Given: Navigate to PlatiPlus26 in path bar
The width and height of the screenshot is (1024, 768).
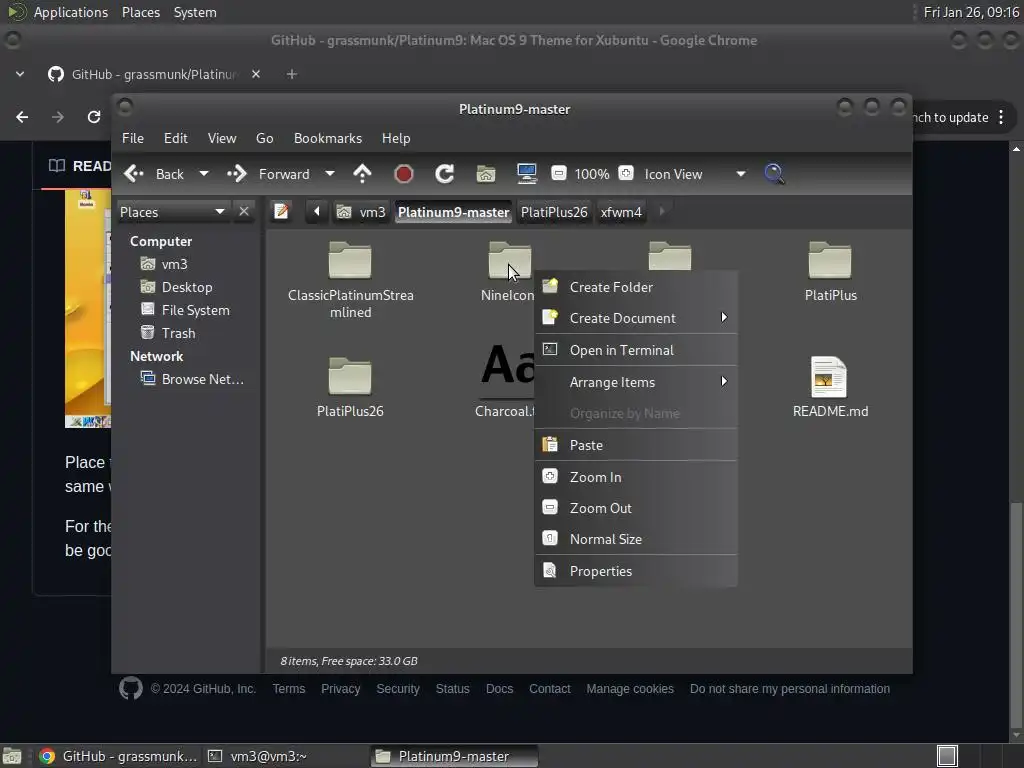Looking at the screenshot, I should [554, 212].
